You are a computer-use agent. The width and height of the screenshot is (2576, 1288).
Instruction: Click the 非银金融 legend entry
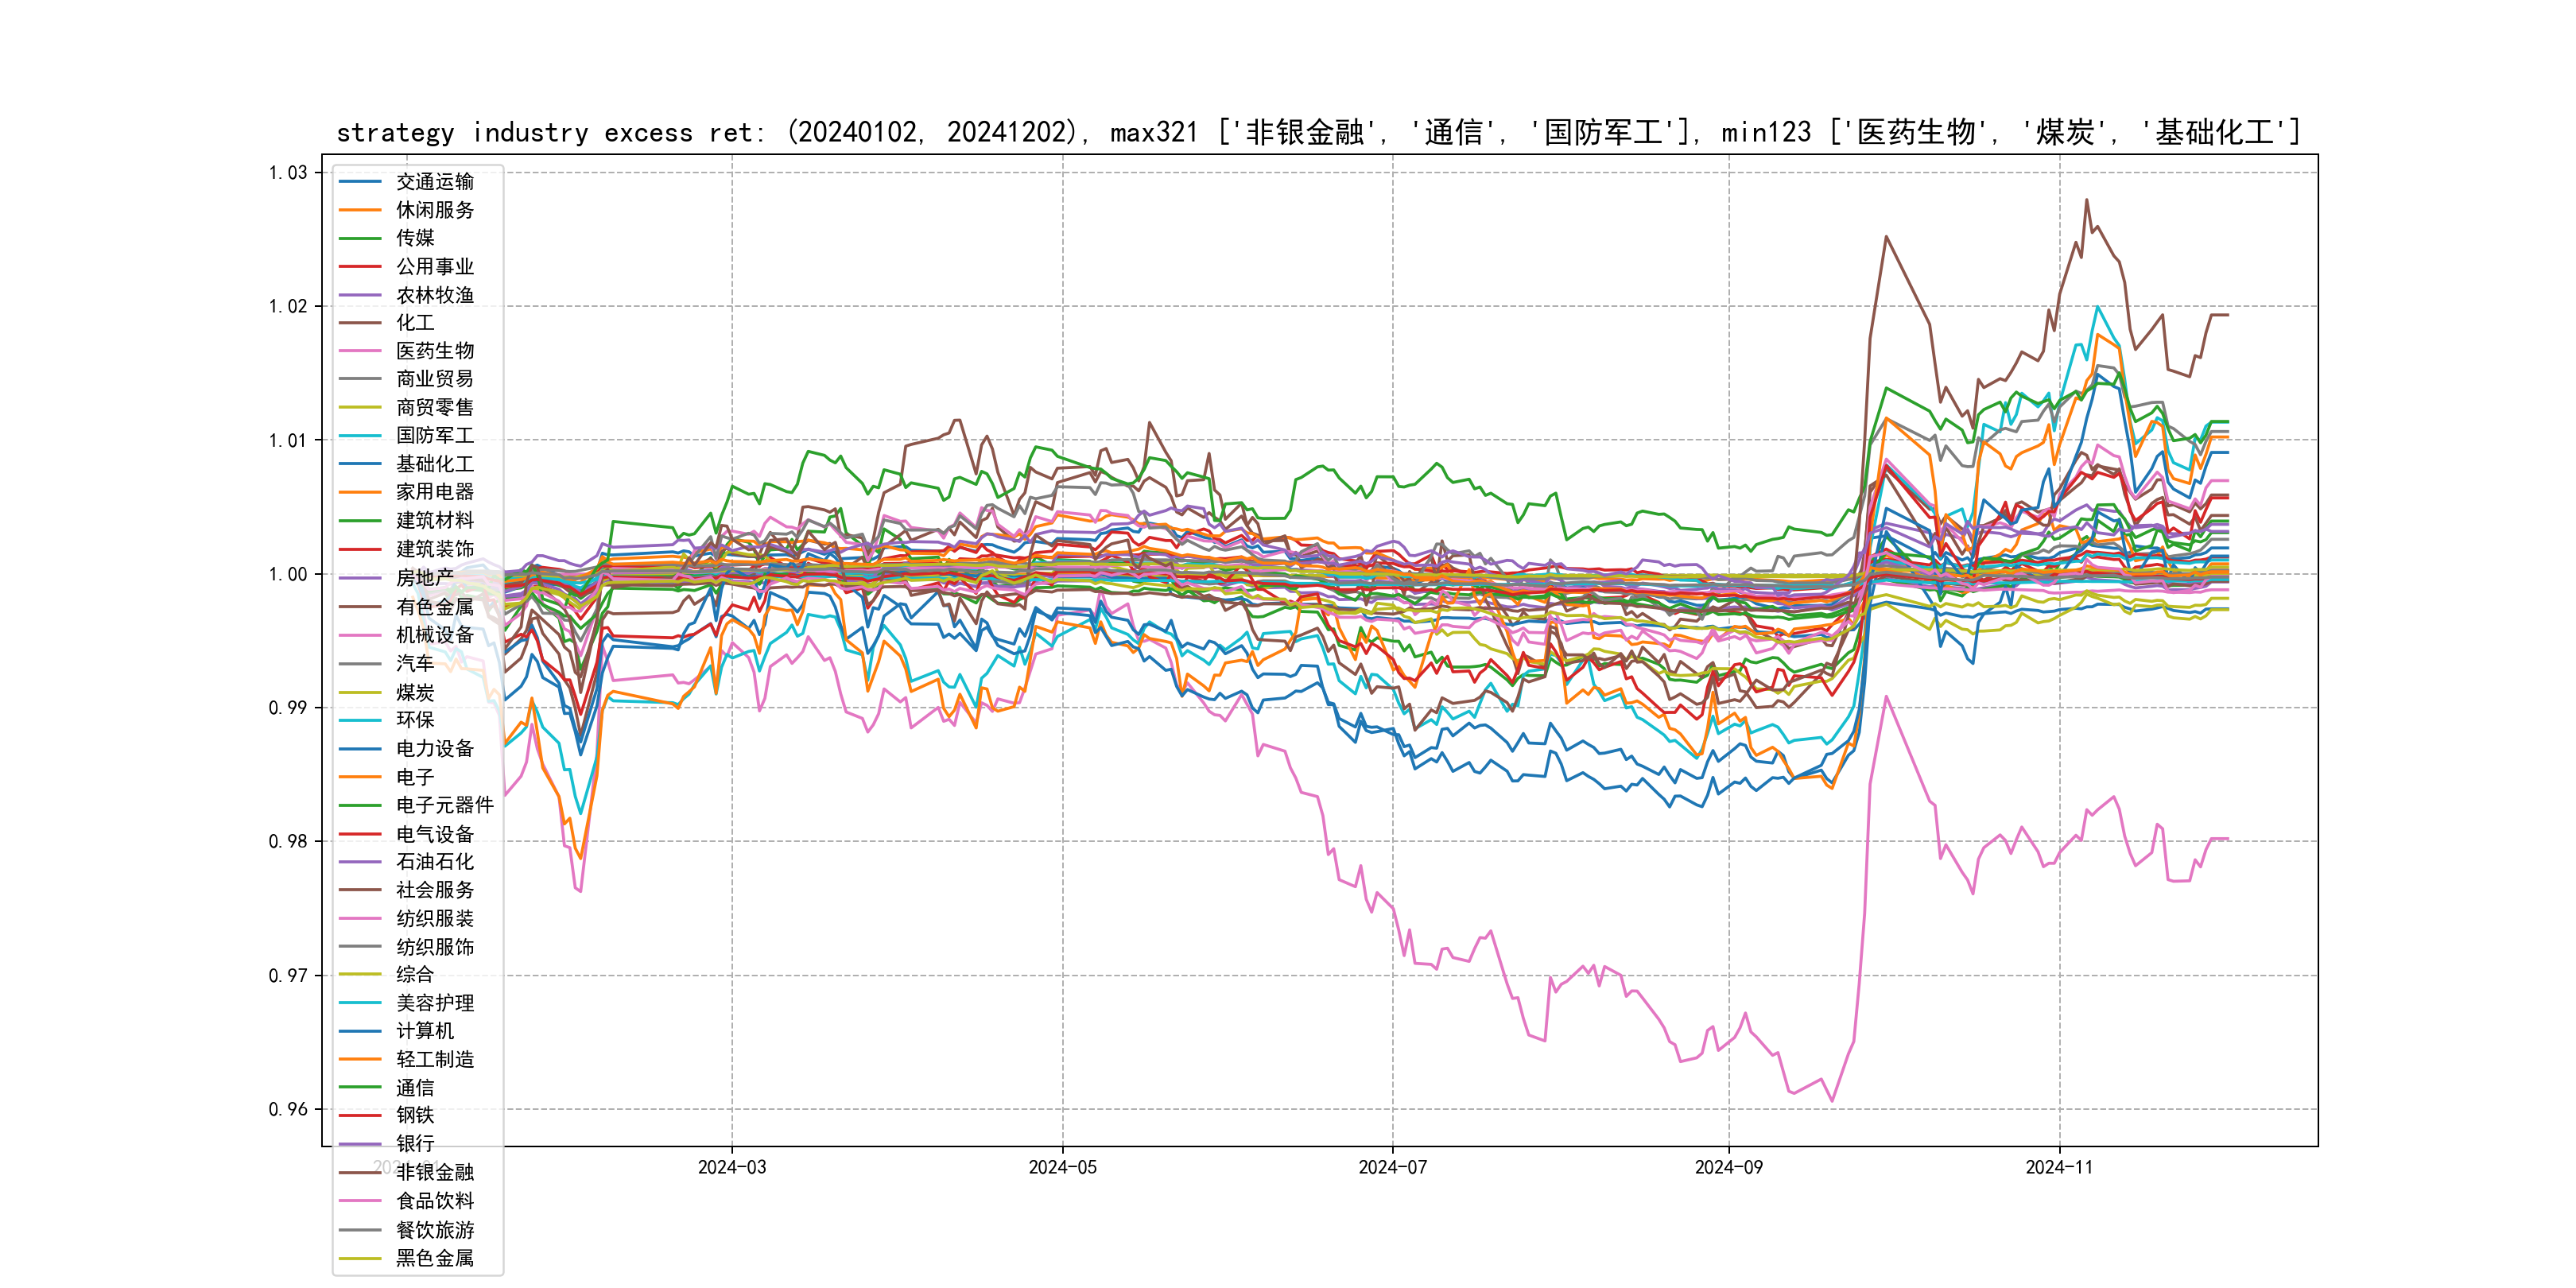434,1172
